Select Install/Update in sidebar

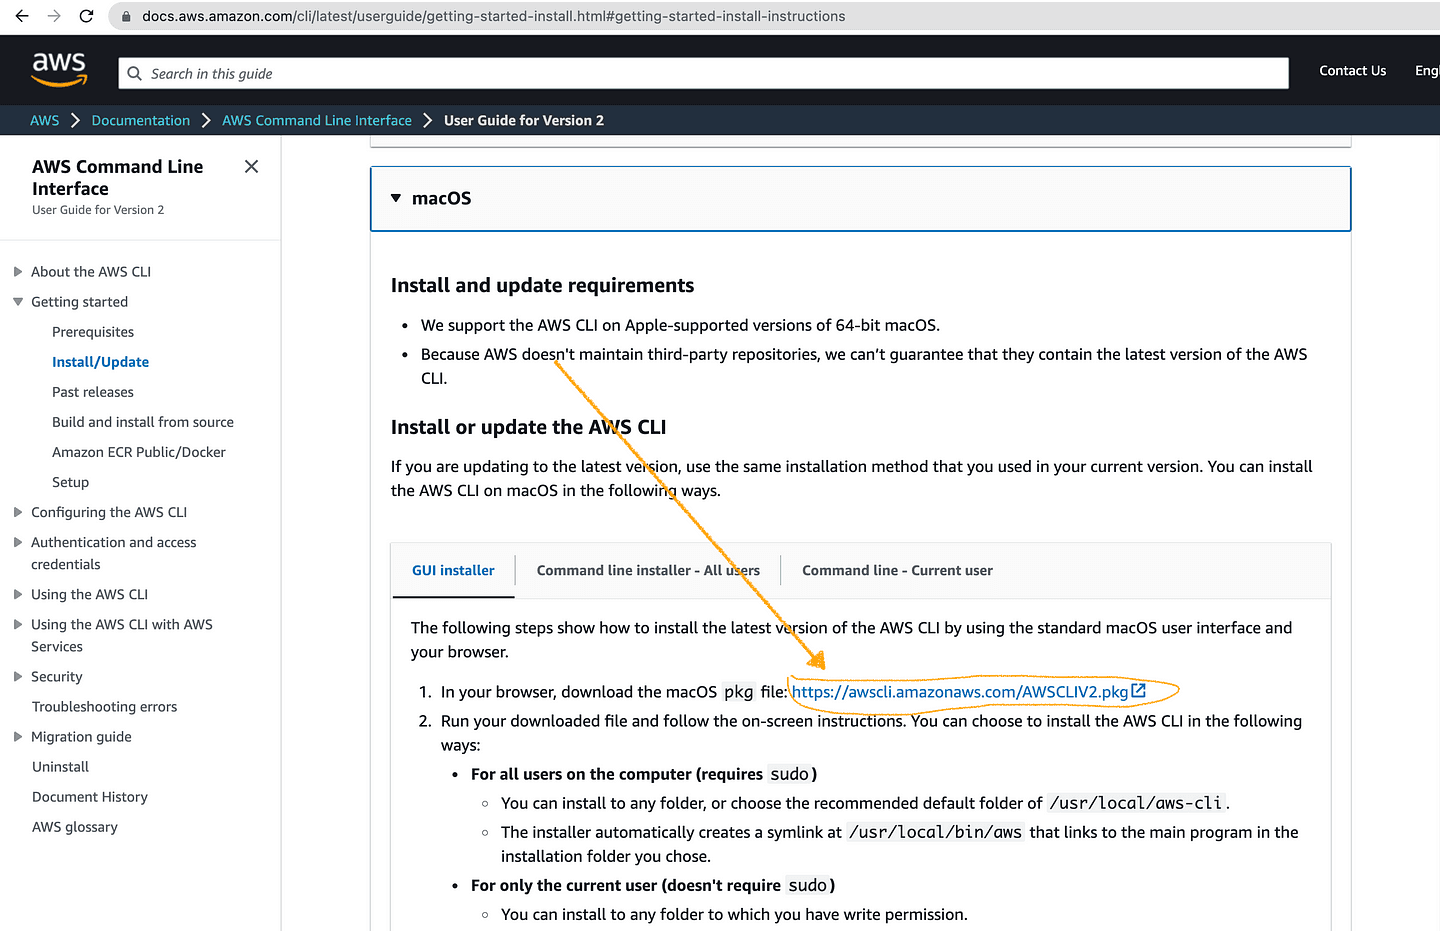[100, 362]
